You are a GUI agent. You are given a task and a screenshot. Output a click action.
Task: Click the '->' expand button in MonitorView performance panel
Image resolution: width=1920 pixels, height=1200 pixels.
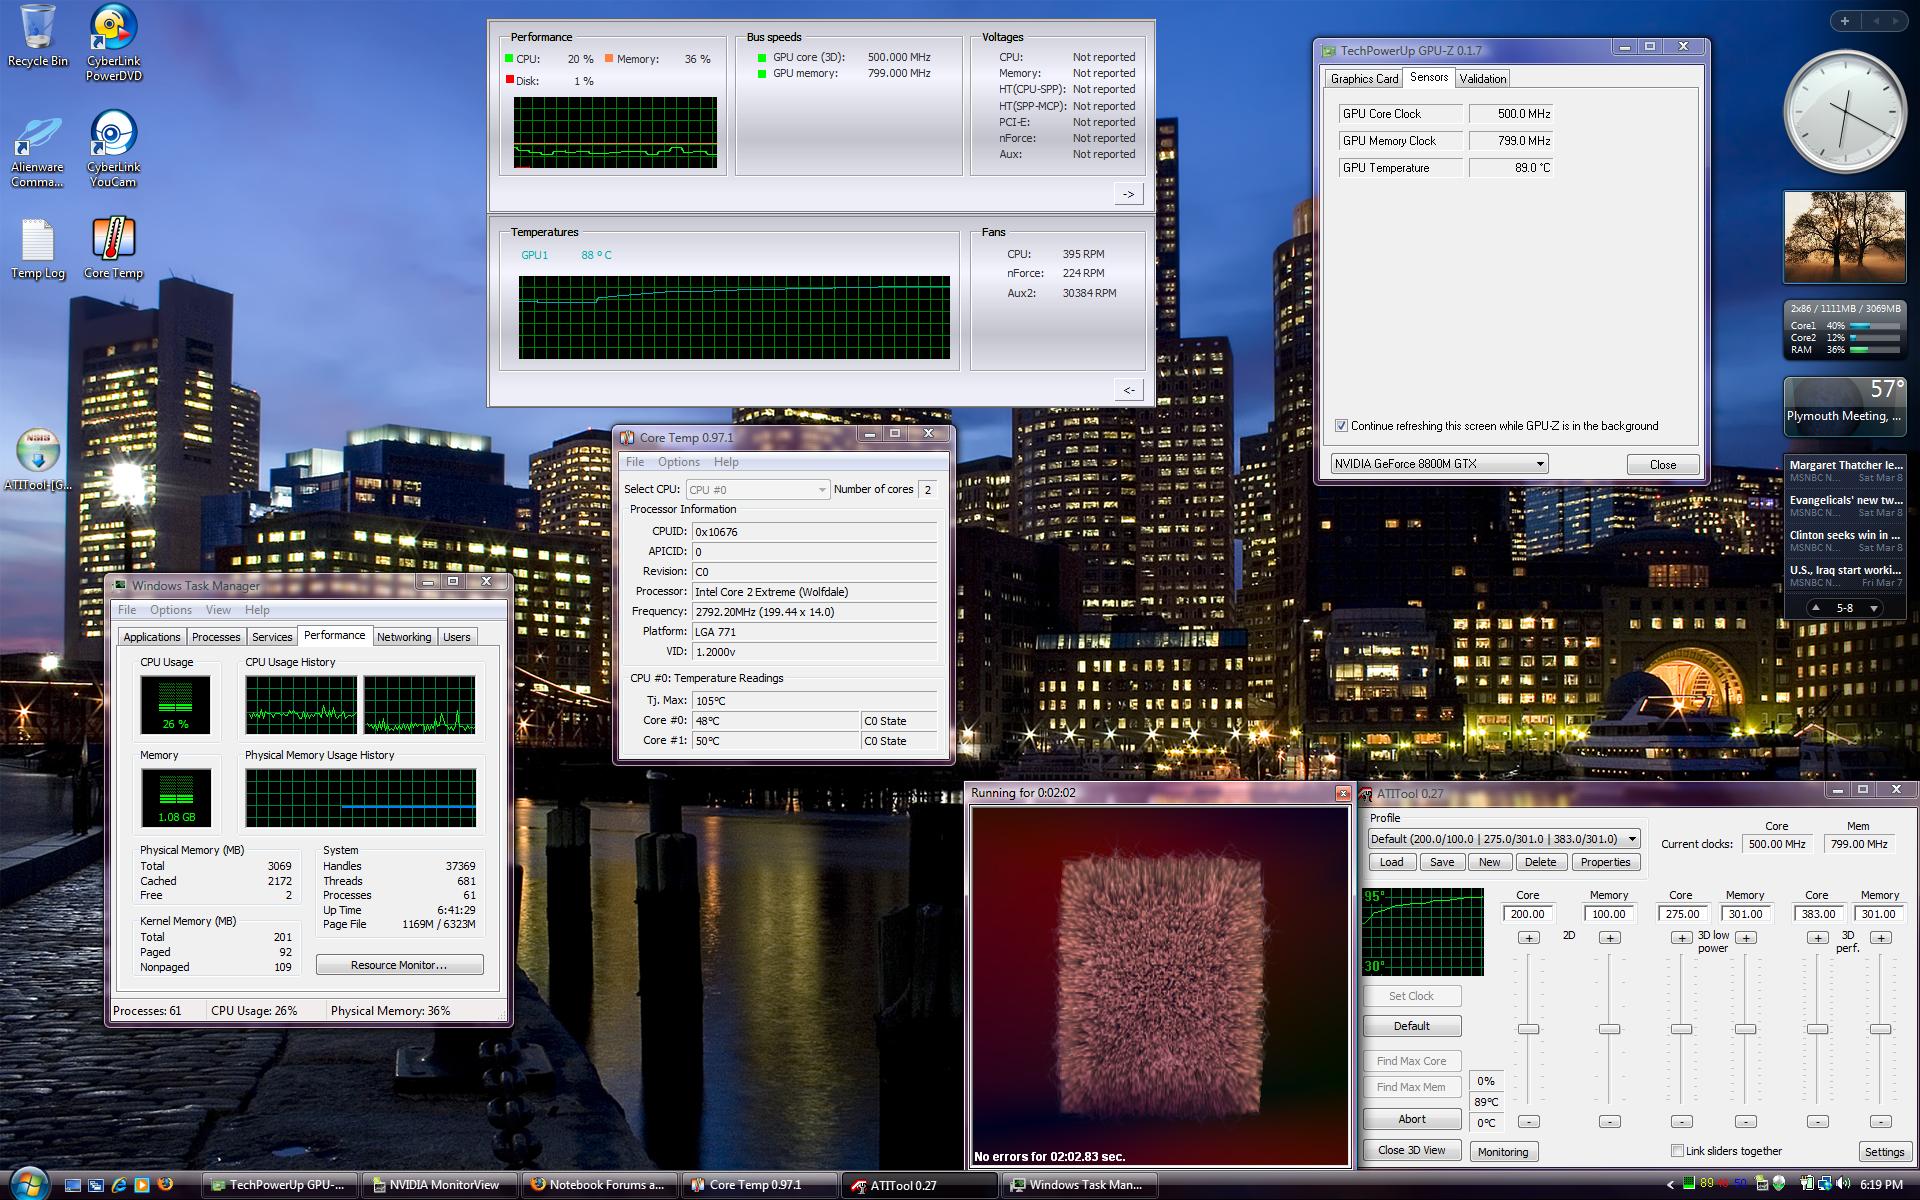pyautogui.click(x=1128, y=194)
